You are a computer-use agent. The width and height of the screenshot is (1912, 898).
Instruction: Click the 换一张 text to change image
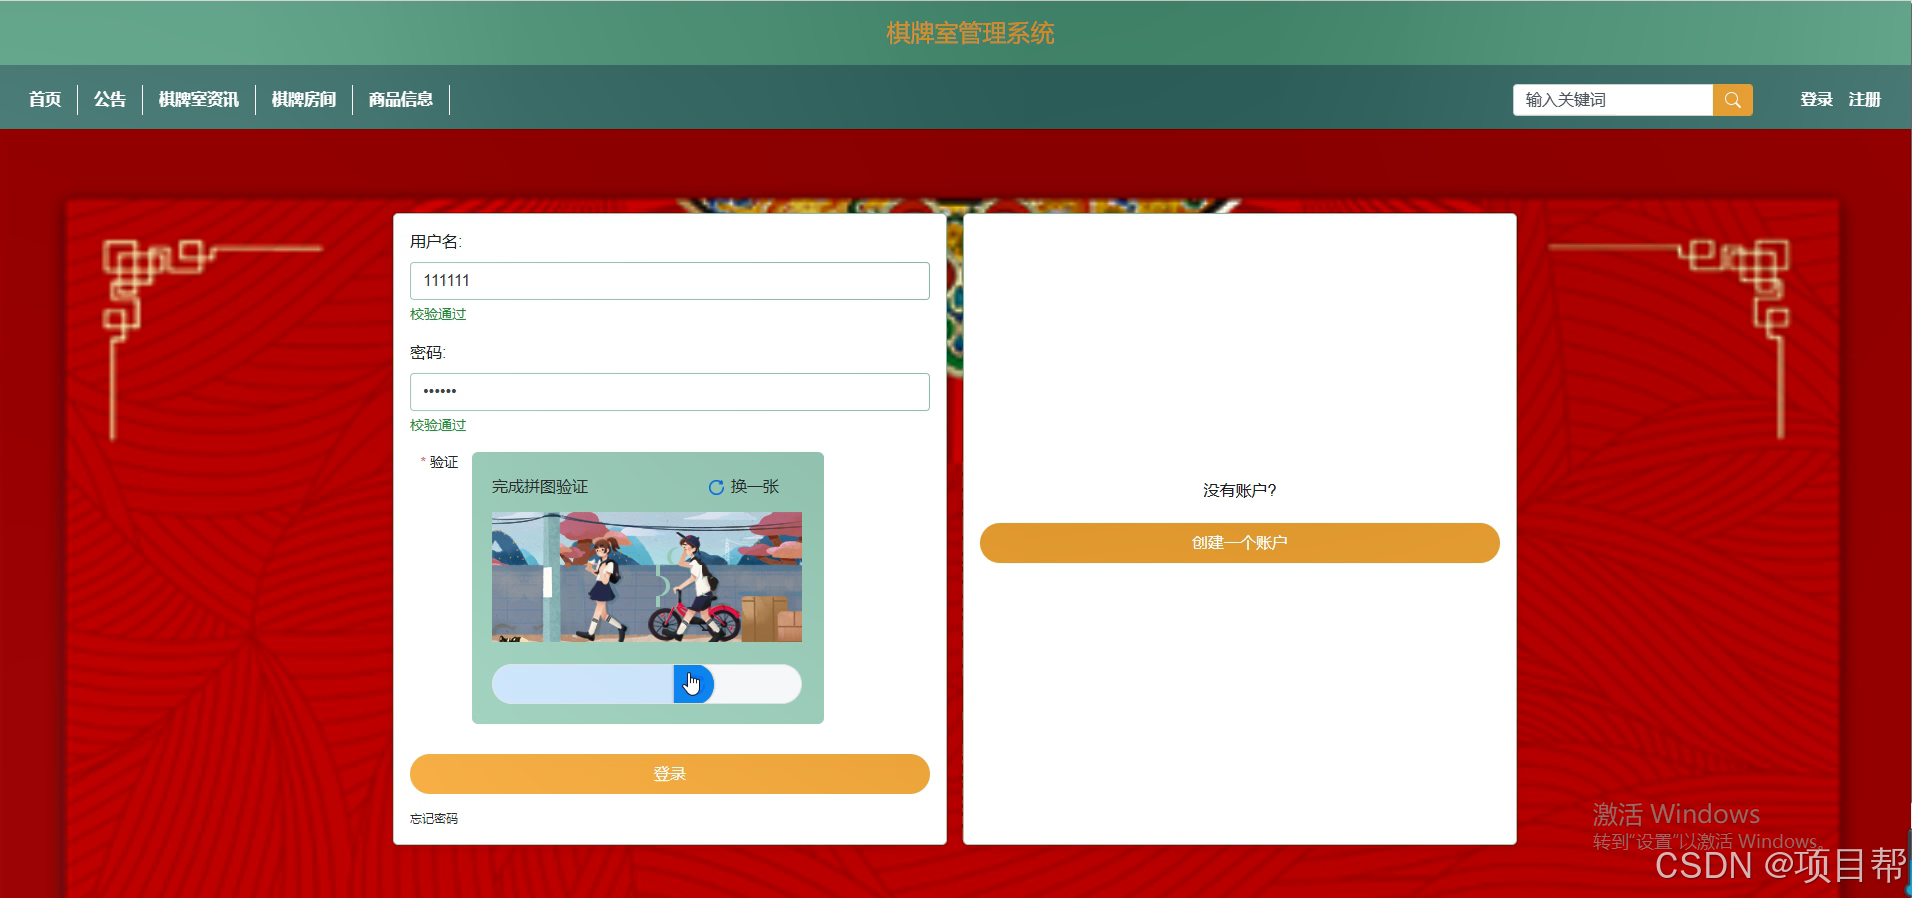pyautogui.click(x=754, y=487)
